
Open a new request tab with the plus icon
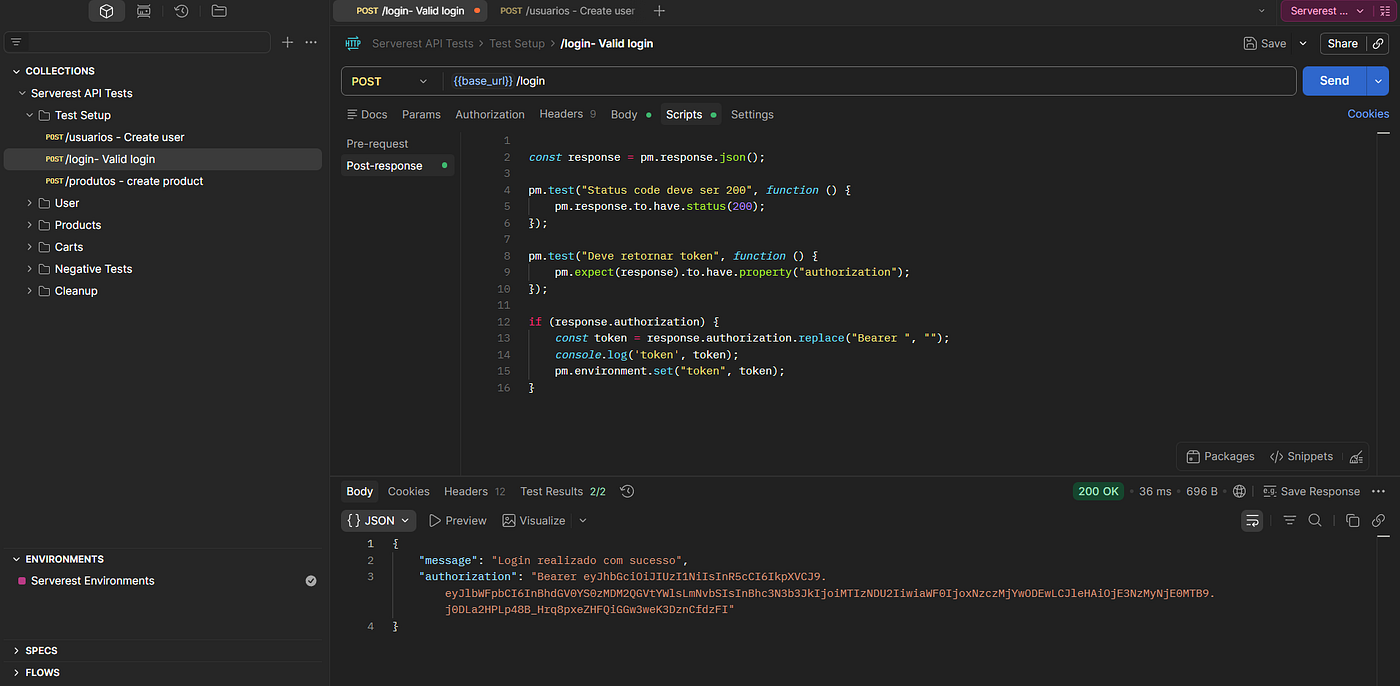tap(659, 11)
